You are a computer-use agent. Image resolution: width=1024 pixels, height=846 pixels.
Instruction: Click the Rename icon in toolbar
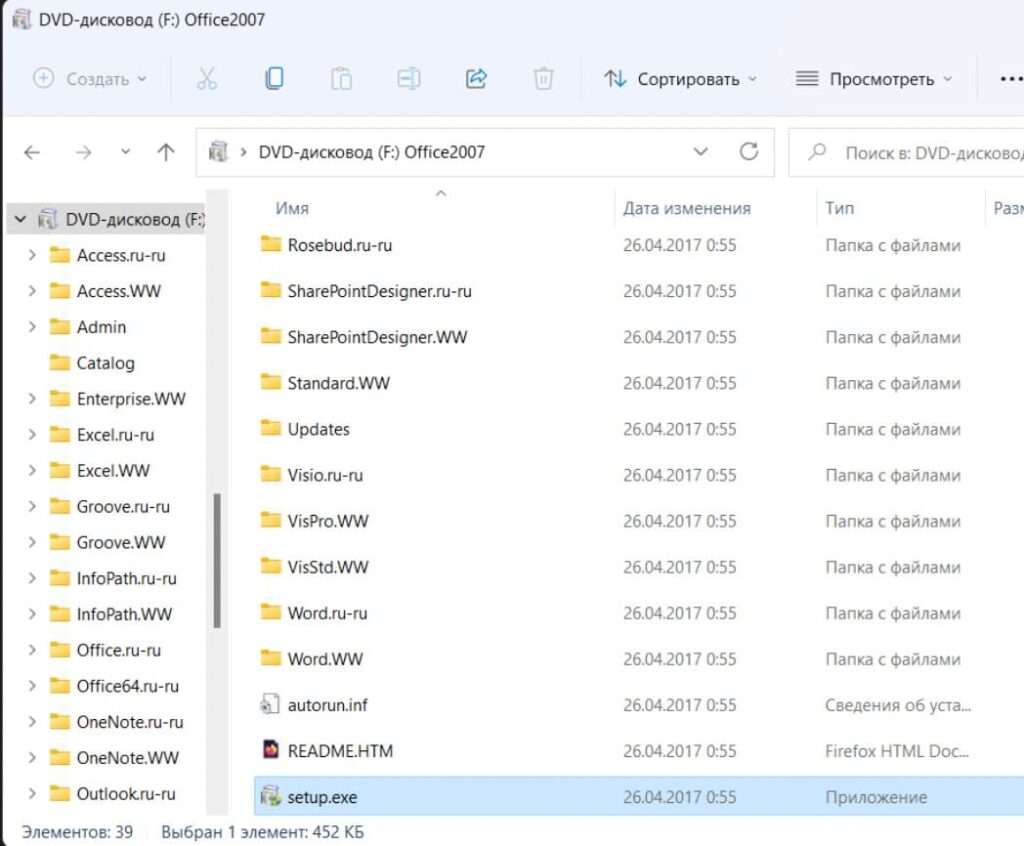(409, 79)
